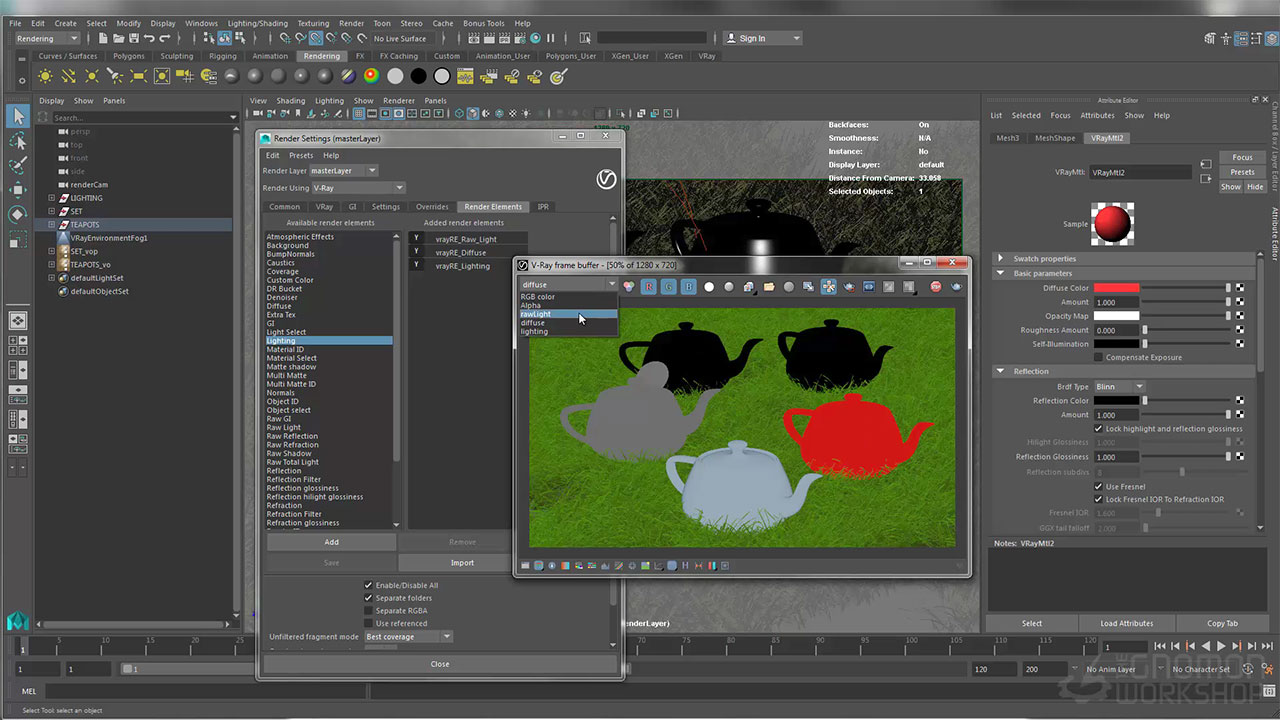
Task: Click the black material sphere shelf icon
Action: pos(418,76)
